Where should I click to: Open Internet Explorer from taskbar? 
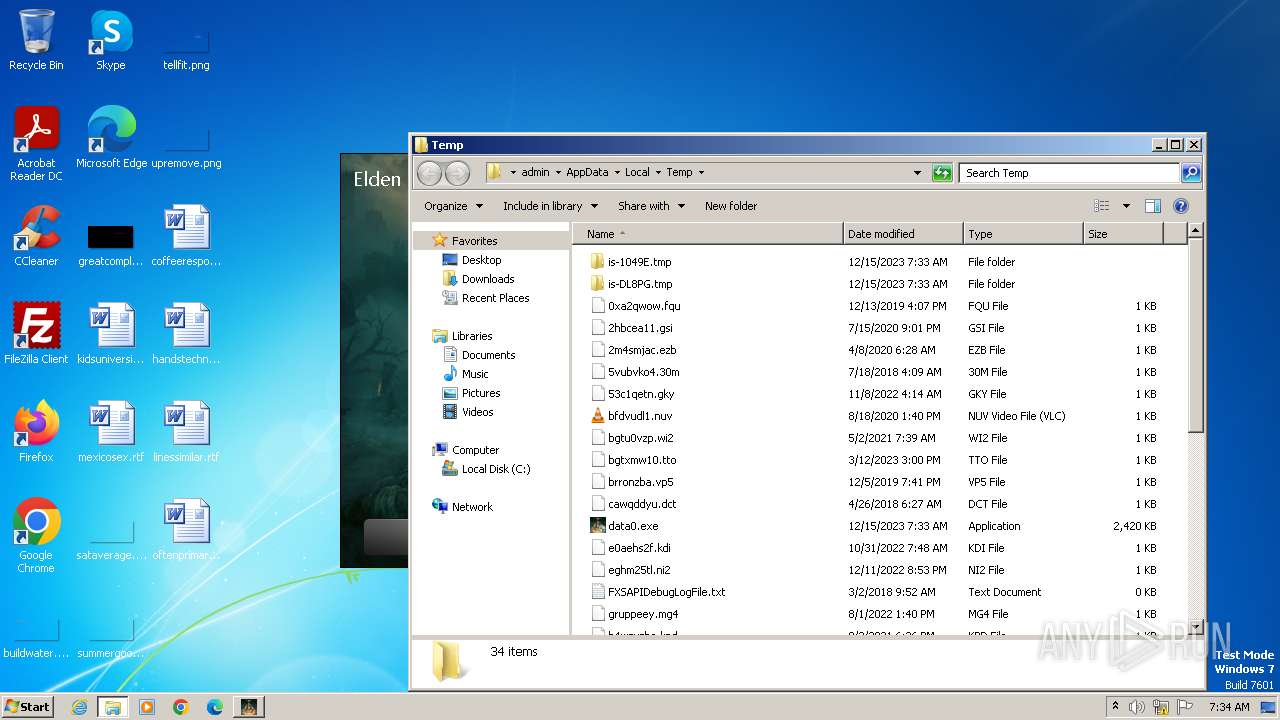tap(79, 707)
